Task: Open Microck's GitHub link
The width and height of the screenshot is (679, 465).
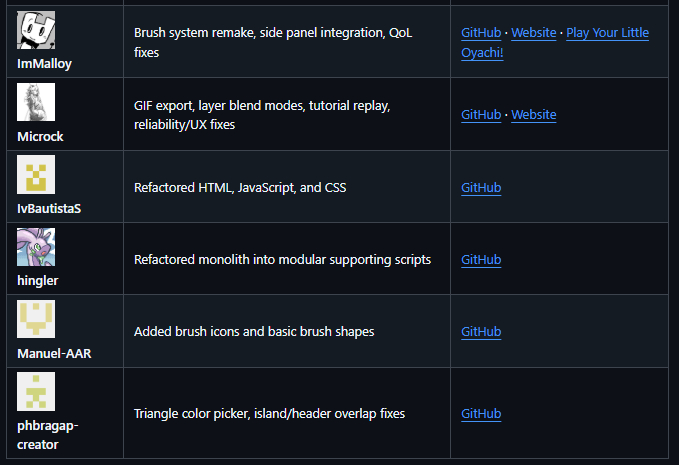Action: (x=481, y=115)
